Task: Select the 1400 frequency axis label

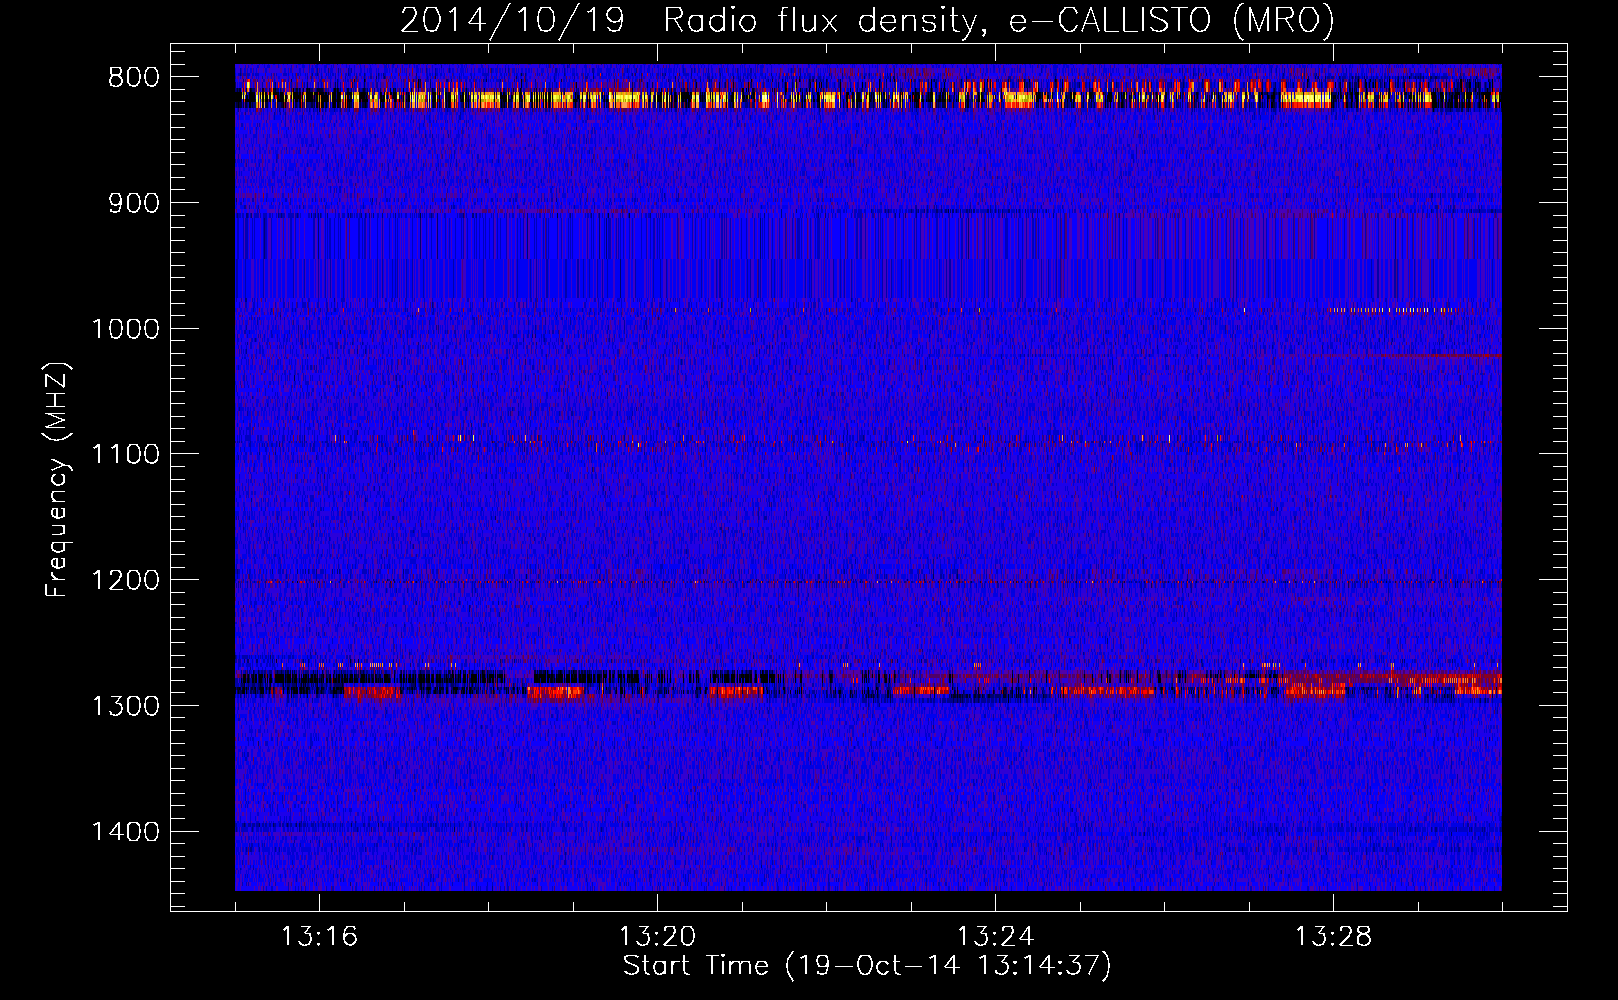Action: [125, 831]
